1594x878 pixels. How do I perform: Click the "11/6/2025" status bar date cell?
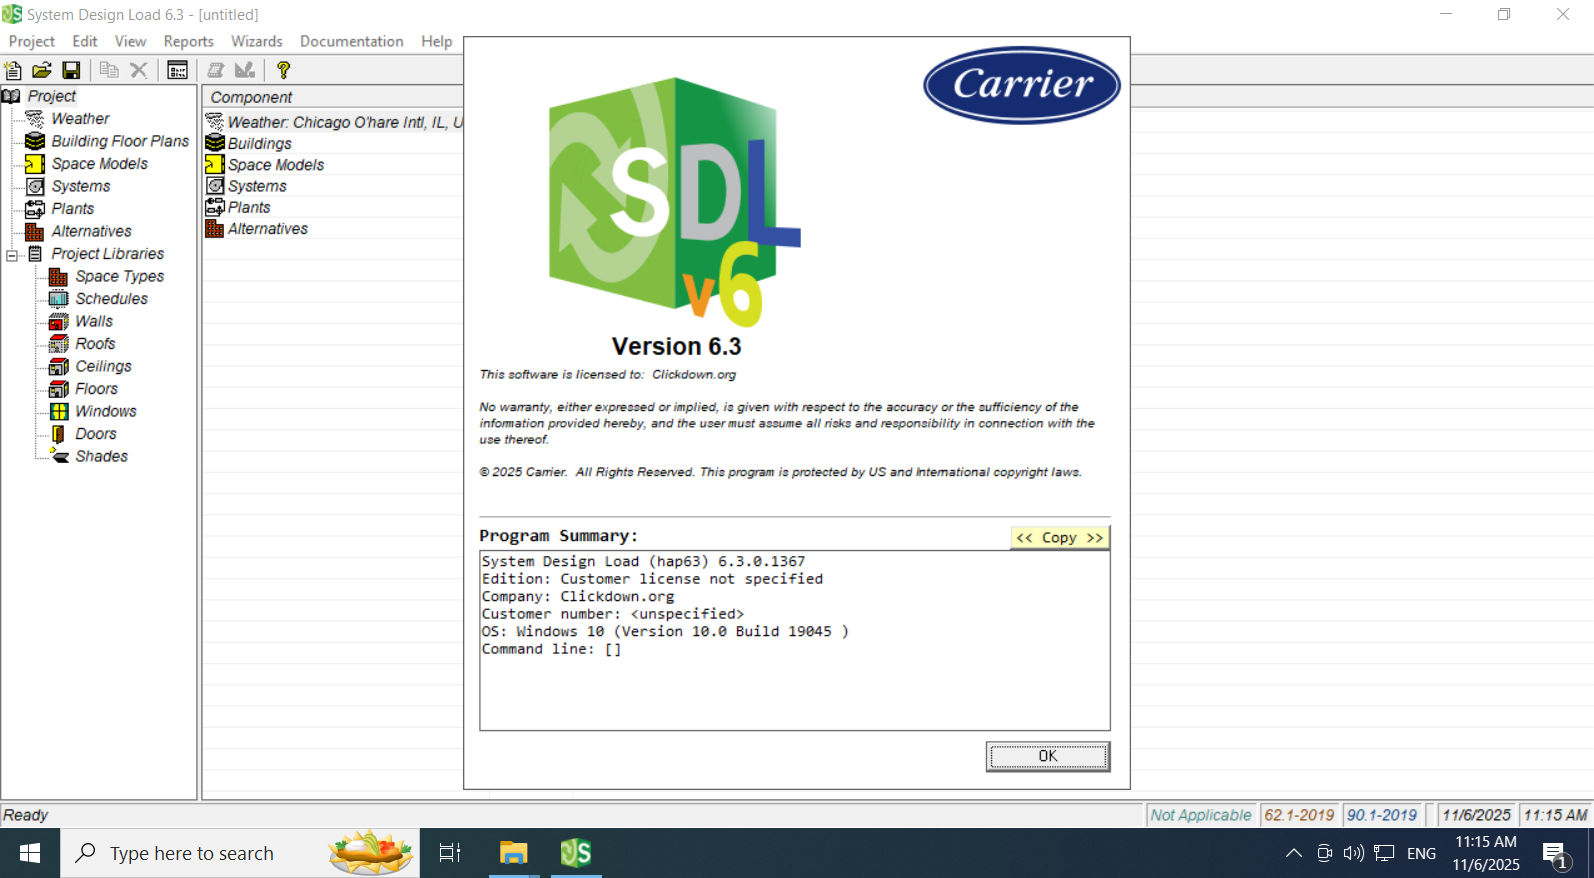click(x=1476, y=815)
